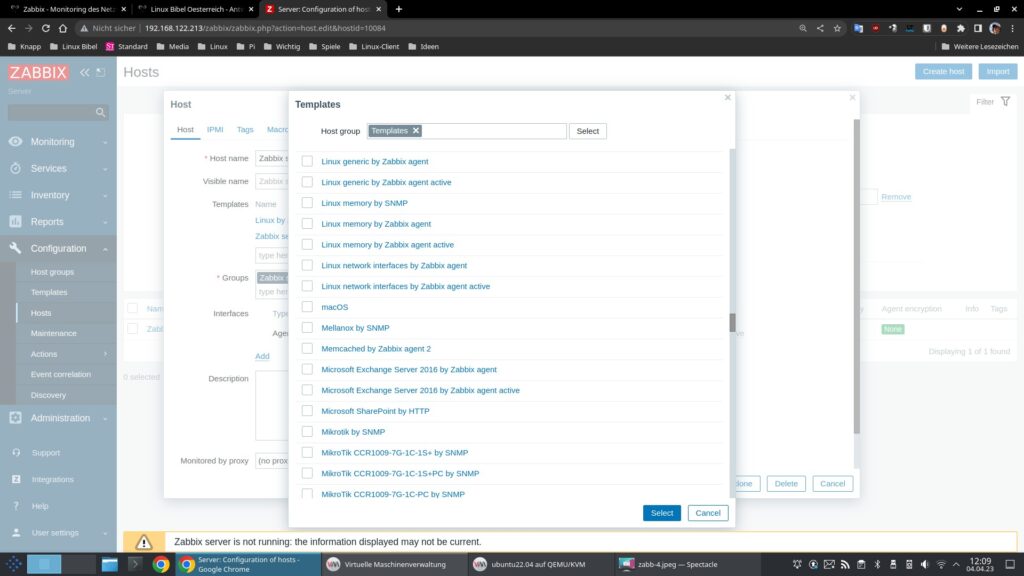Open the file manager in the taskbar

[x=109, y=564]
